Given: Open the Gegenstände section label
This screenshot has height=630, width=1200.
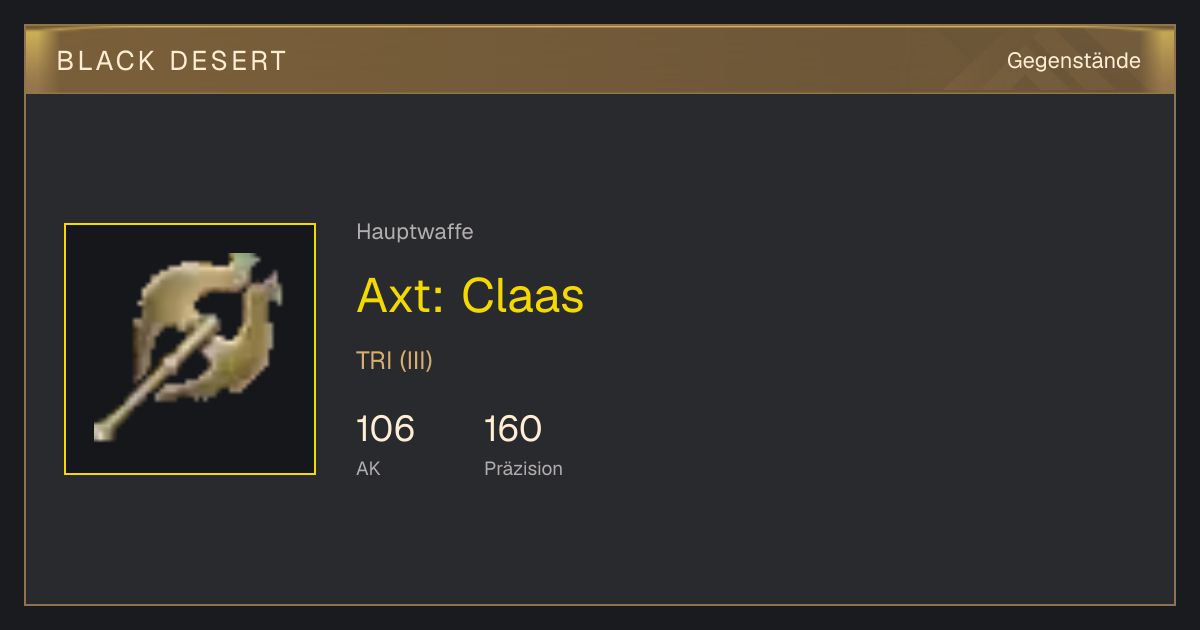Looking at the screenshot, I should (x=1074, y=61).
